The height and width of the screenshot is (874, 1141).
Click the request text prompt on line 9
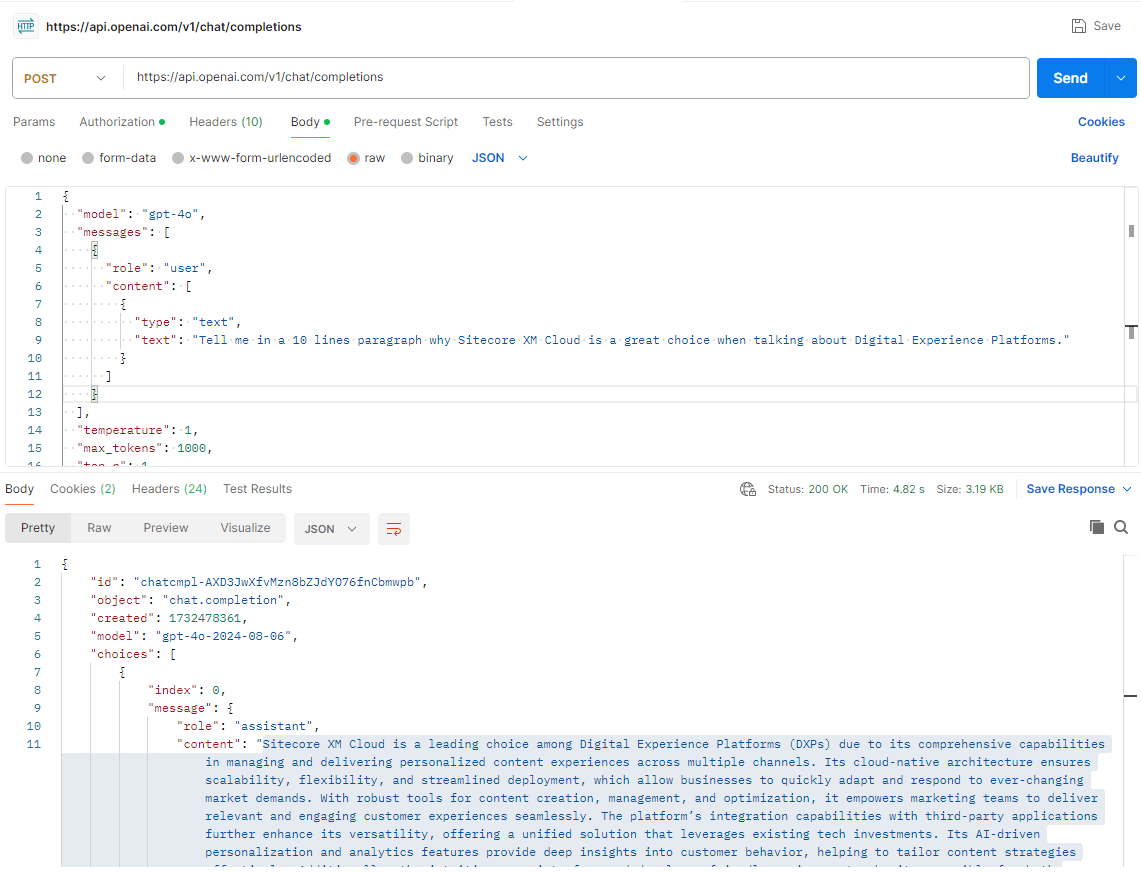[631, 340]
